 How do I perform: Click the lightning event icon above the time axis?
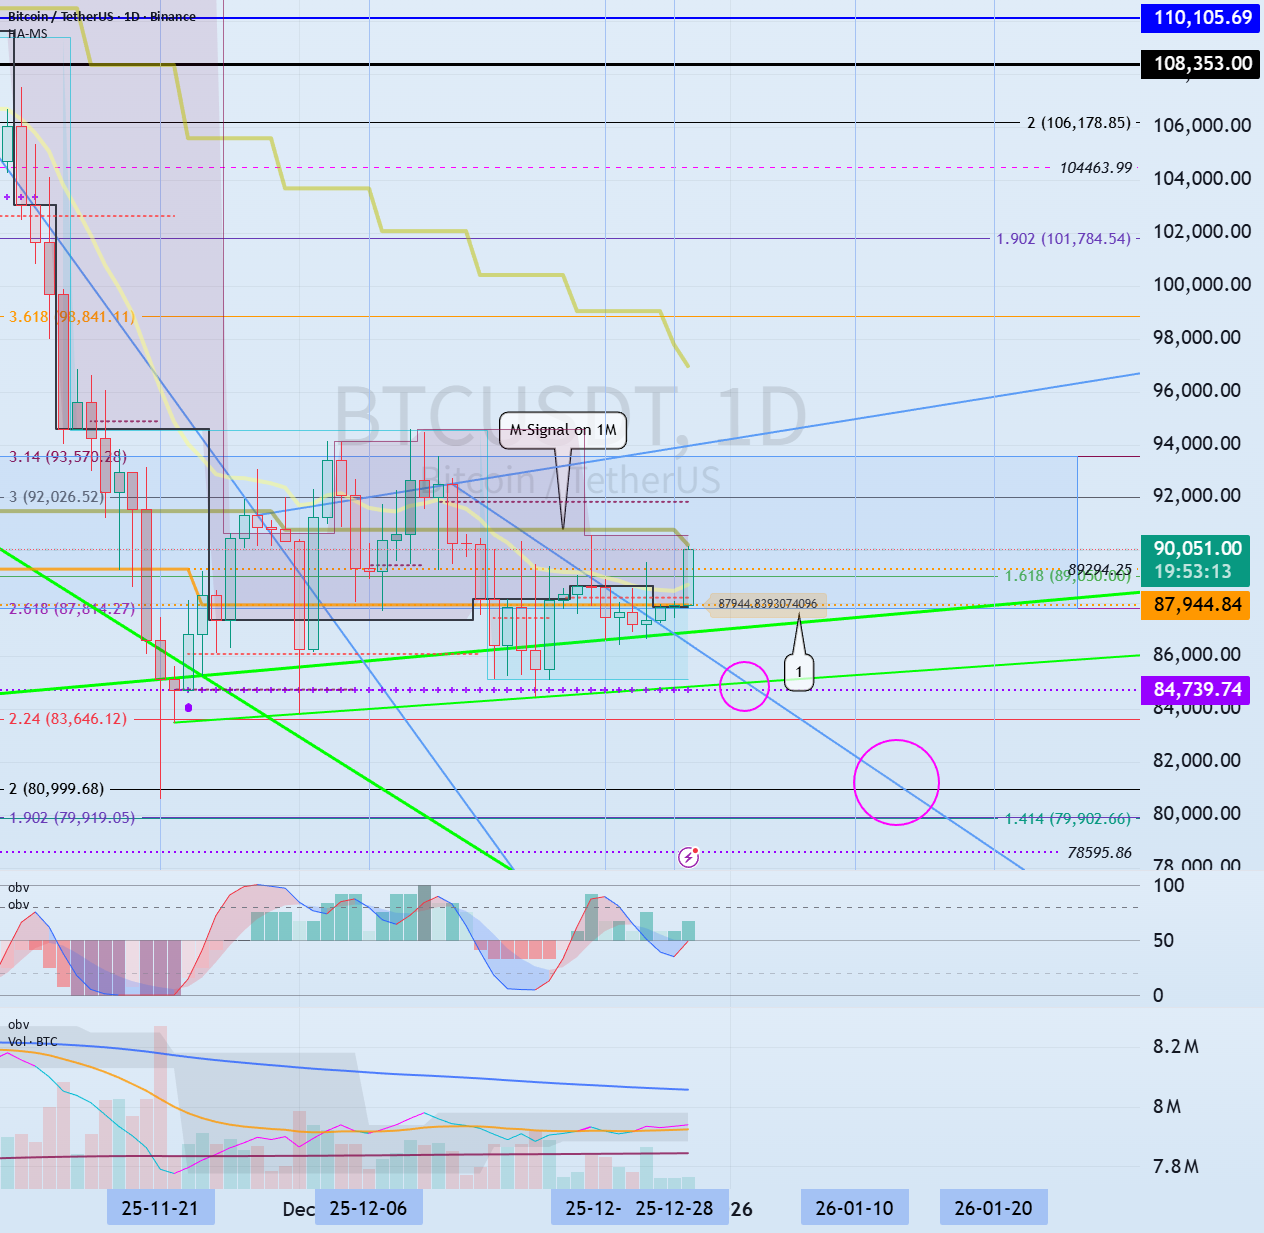[x=688, y=857]
